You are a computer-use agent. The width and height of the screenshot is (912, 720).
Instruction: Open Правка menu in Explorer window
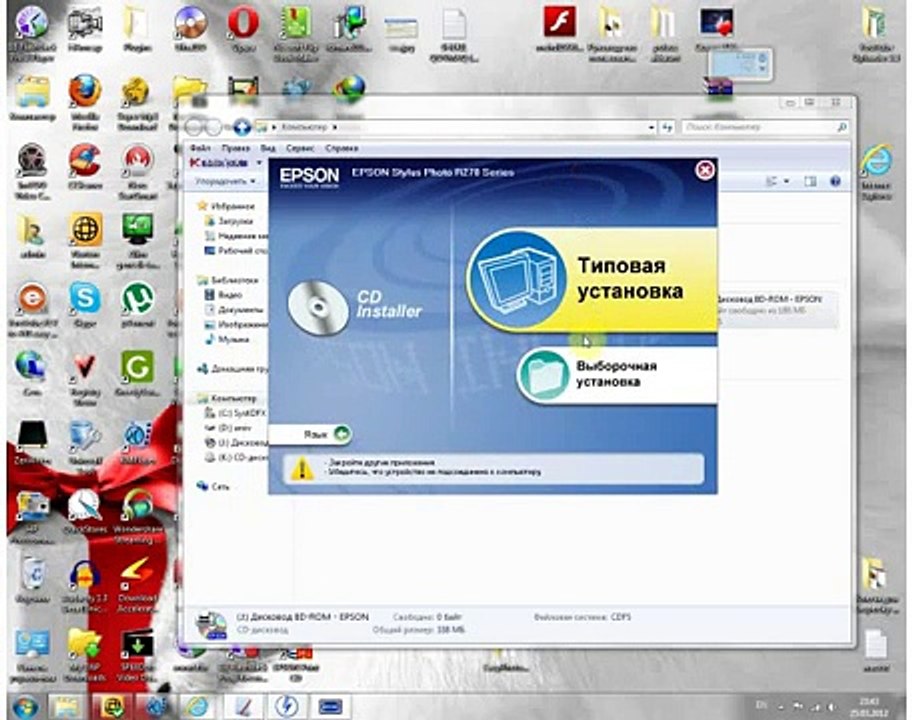point(236,148)
